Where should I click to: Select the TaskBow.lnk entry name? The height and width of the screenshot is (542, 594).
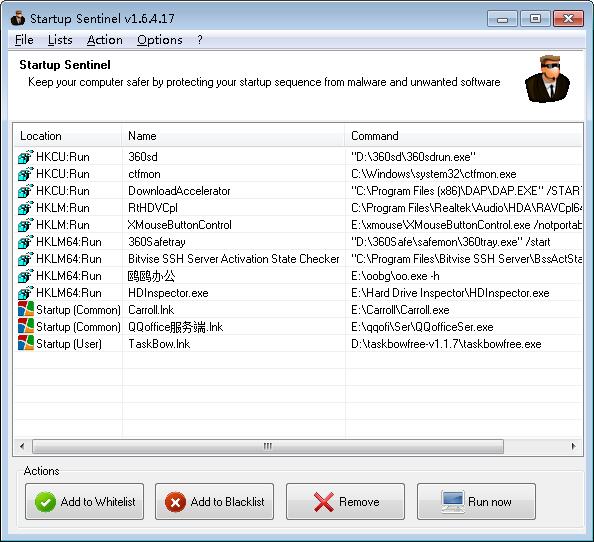(x=159, y=344)
